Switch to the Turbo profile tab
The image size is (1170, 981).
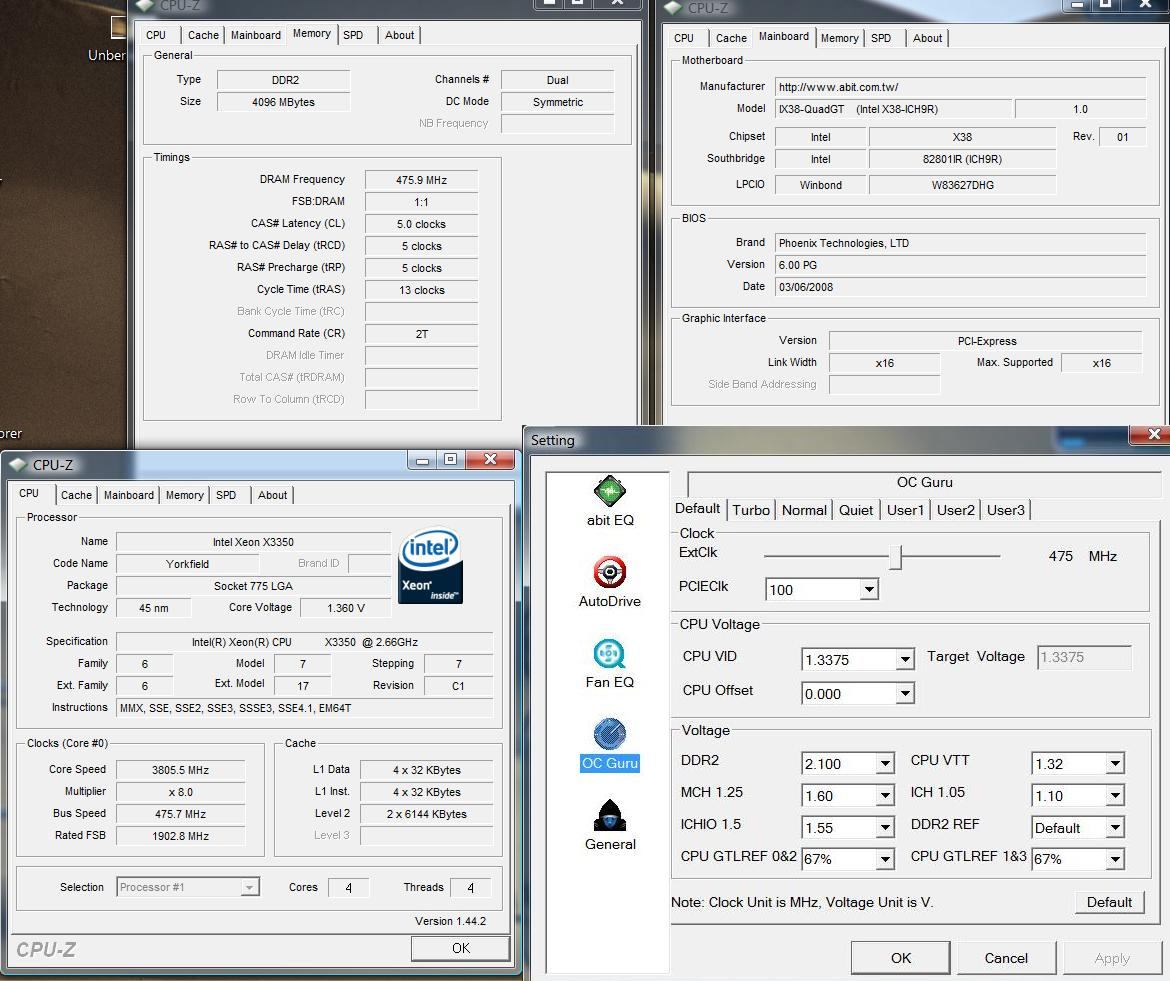pos(751,510)
